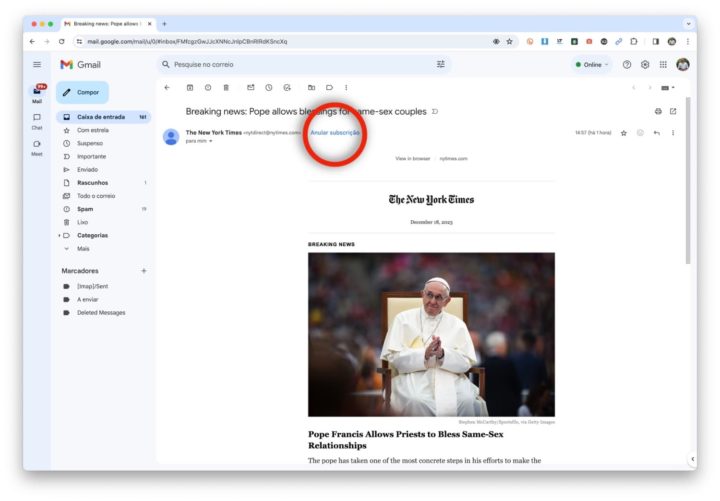The height and width of the screenshot is (501, 720).
Task: Open the Google account avatar menu
Action: [683, 64]
